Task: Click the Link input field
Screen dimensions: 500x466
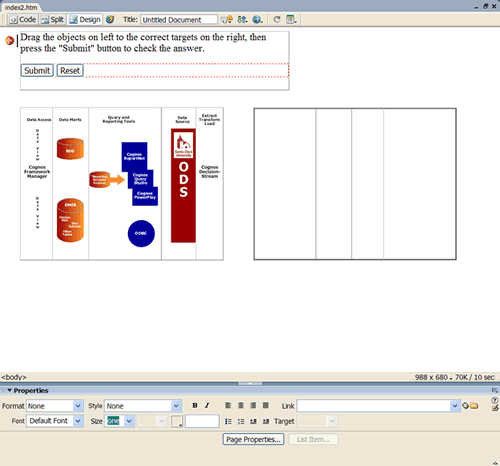Action: pyautogui.click(x=374, y=406)
